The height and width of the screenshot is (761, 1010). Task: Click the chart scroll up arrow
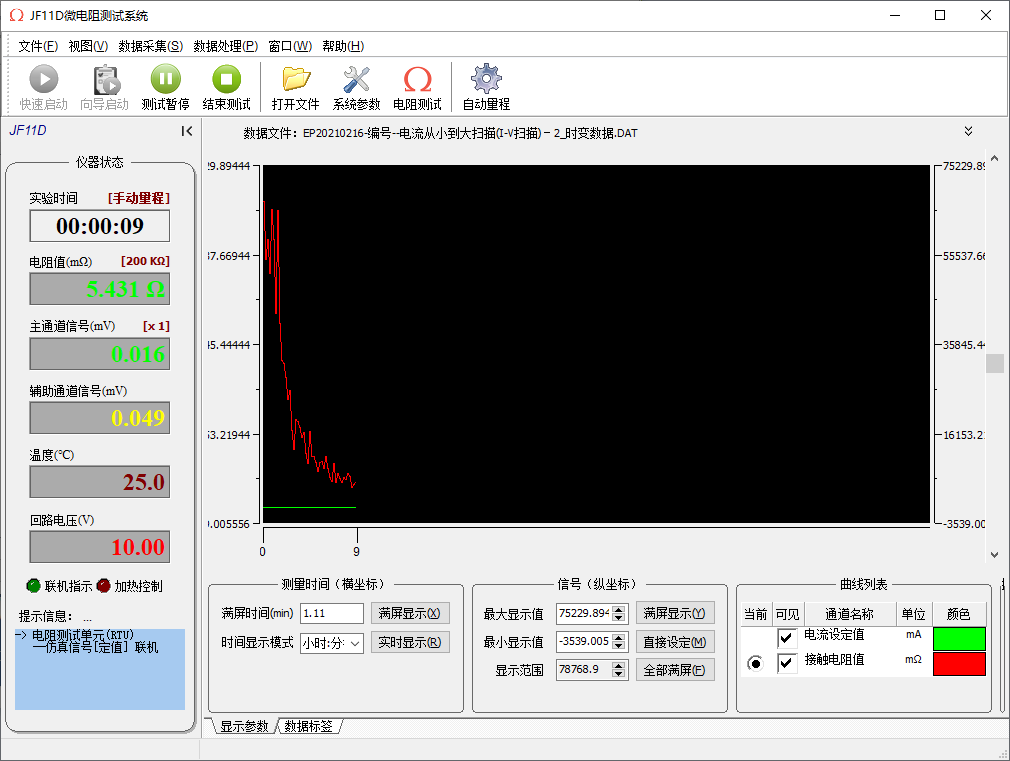(x=995, y=158)
